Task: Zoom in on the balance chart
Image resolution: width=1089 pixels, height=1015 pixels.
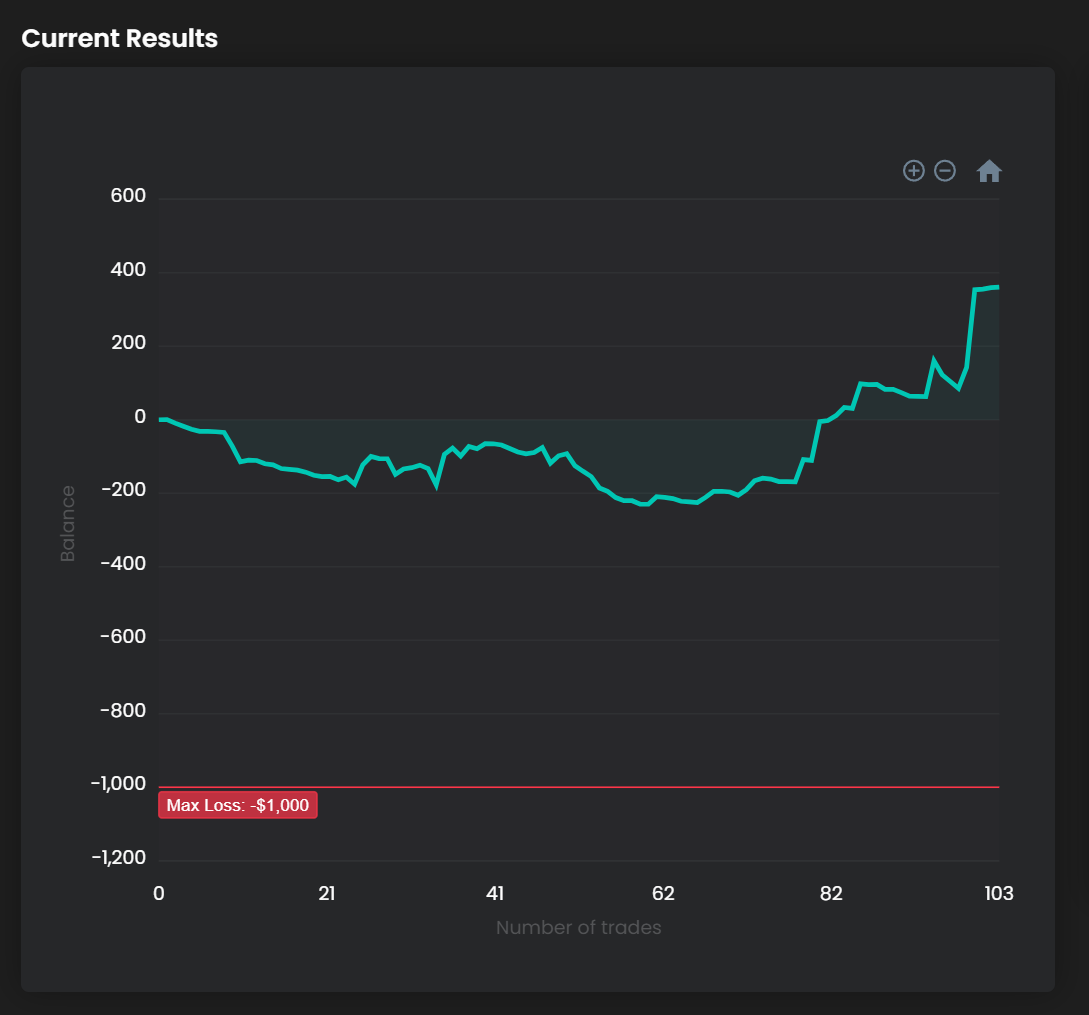Action: [913, 171]
